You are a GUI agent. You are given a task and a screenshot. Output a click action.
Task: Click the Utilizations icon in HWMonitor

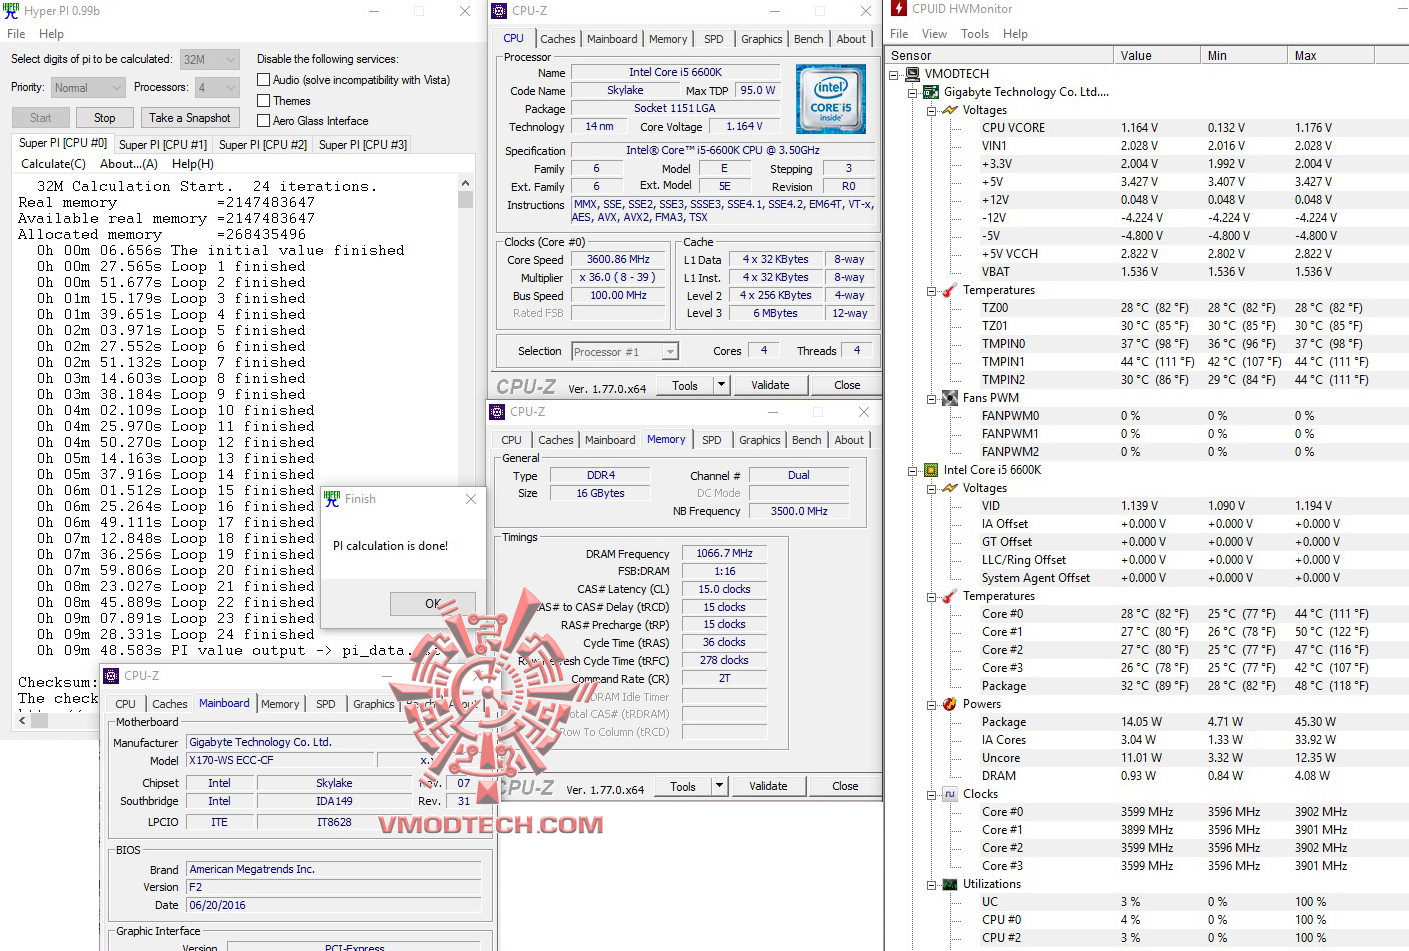pos(948,883)
